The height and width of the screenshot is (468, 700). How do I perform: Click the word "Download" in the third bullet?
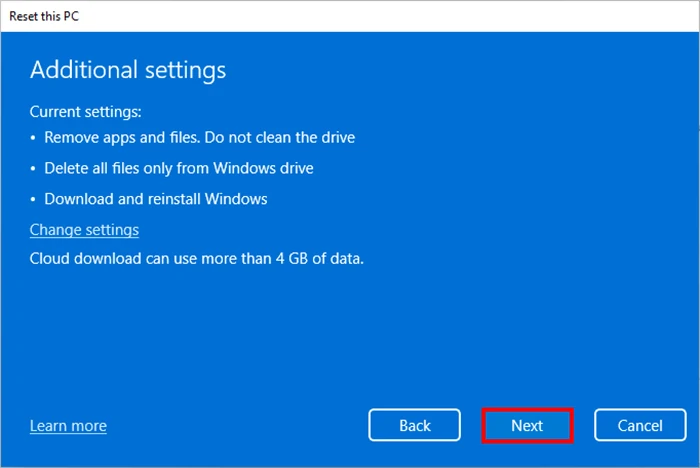click(78, 199)
